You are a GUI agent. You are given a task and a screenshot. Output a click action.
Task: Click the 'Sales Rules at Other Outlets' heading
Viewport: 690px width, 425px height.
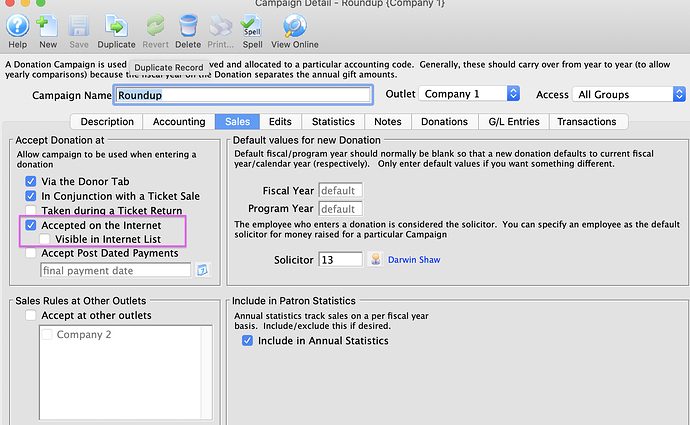(81, 300)
